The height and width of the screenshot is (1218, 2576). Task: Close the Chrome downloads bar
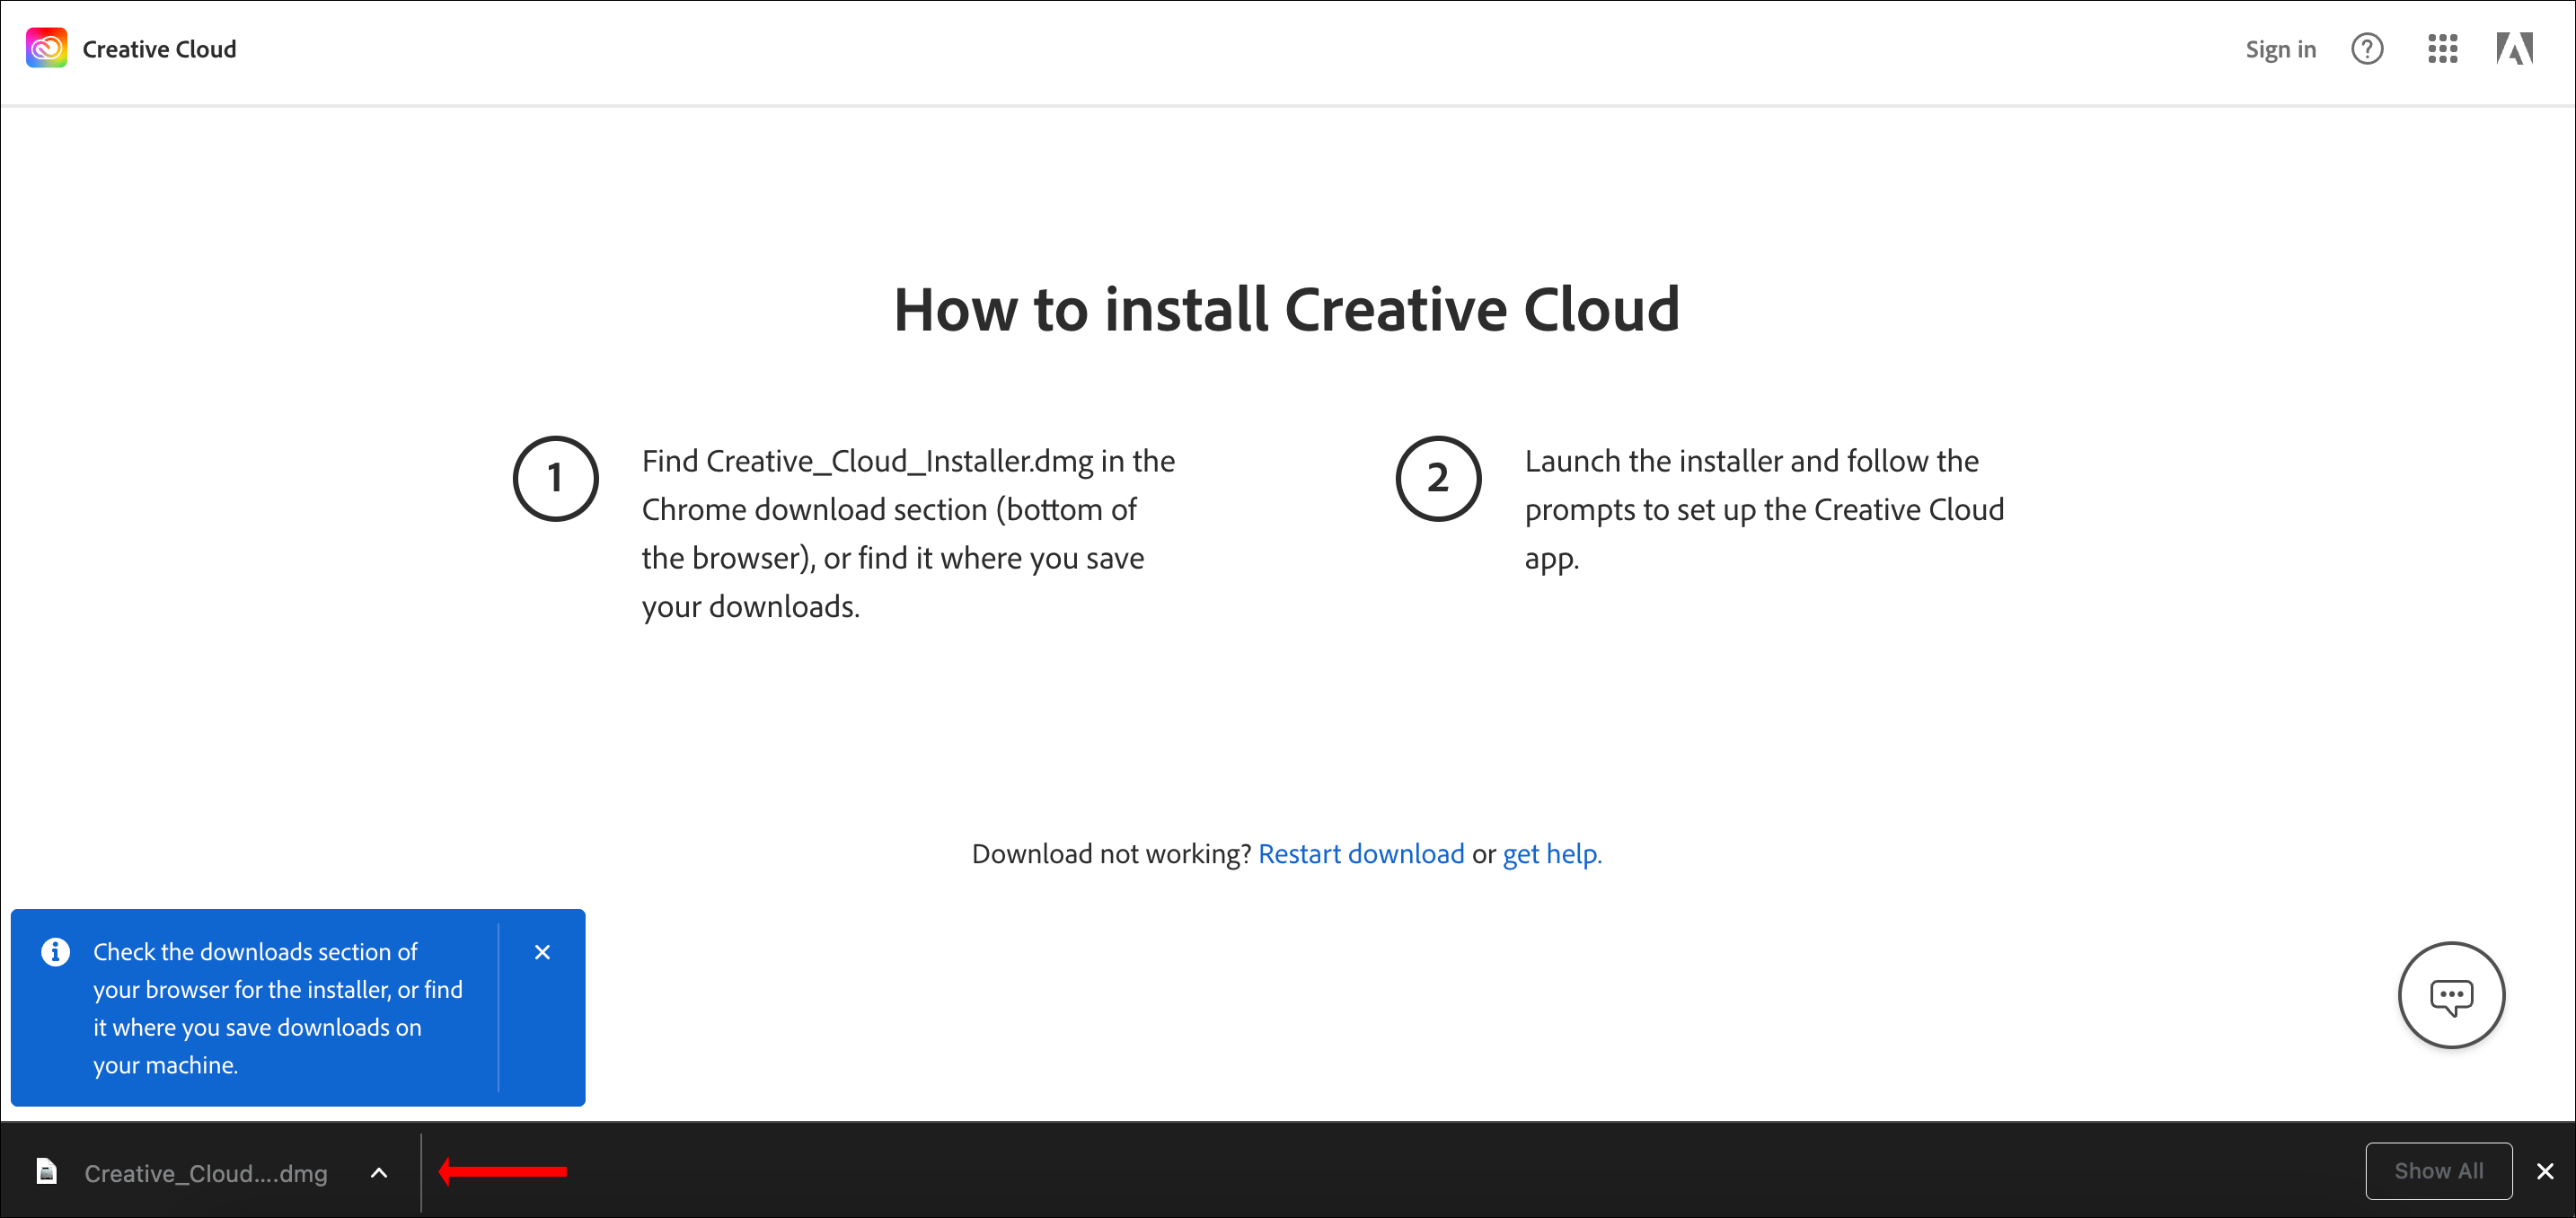click(x=2545, y=1171)
